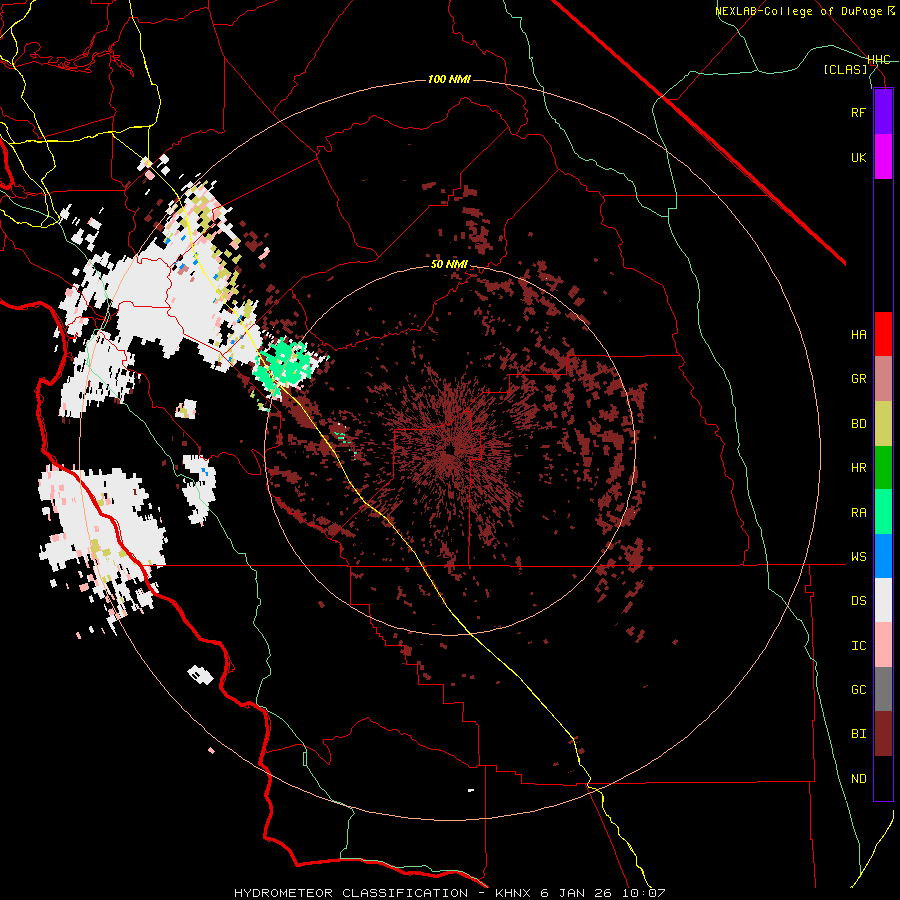Click the 'HHC' label above the legend
The image size is (900, 900).
pyautogui.click(x=878, y=60)
